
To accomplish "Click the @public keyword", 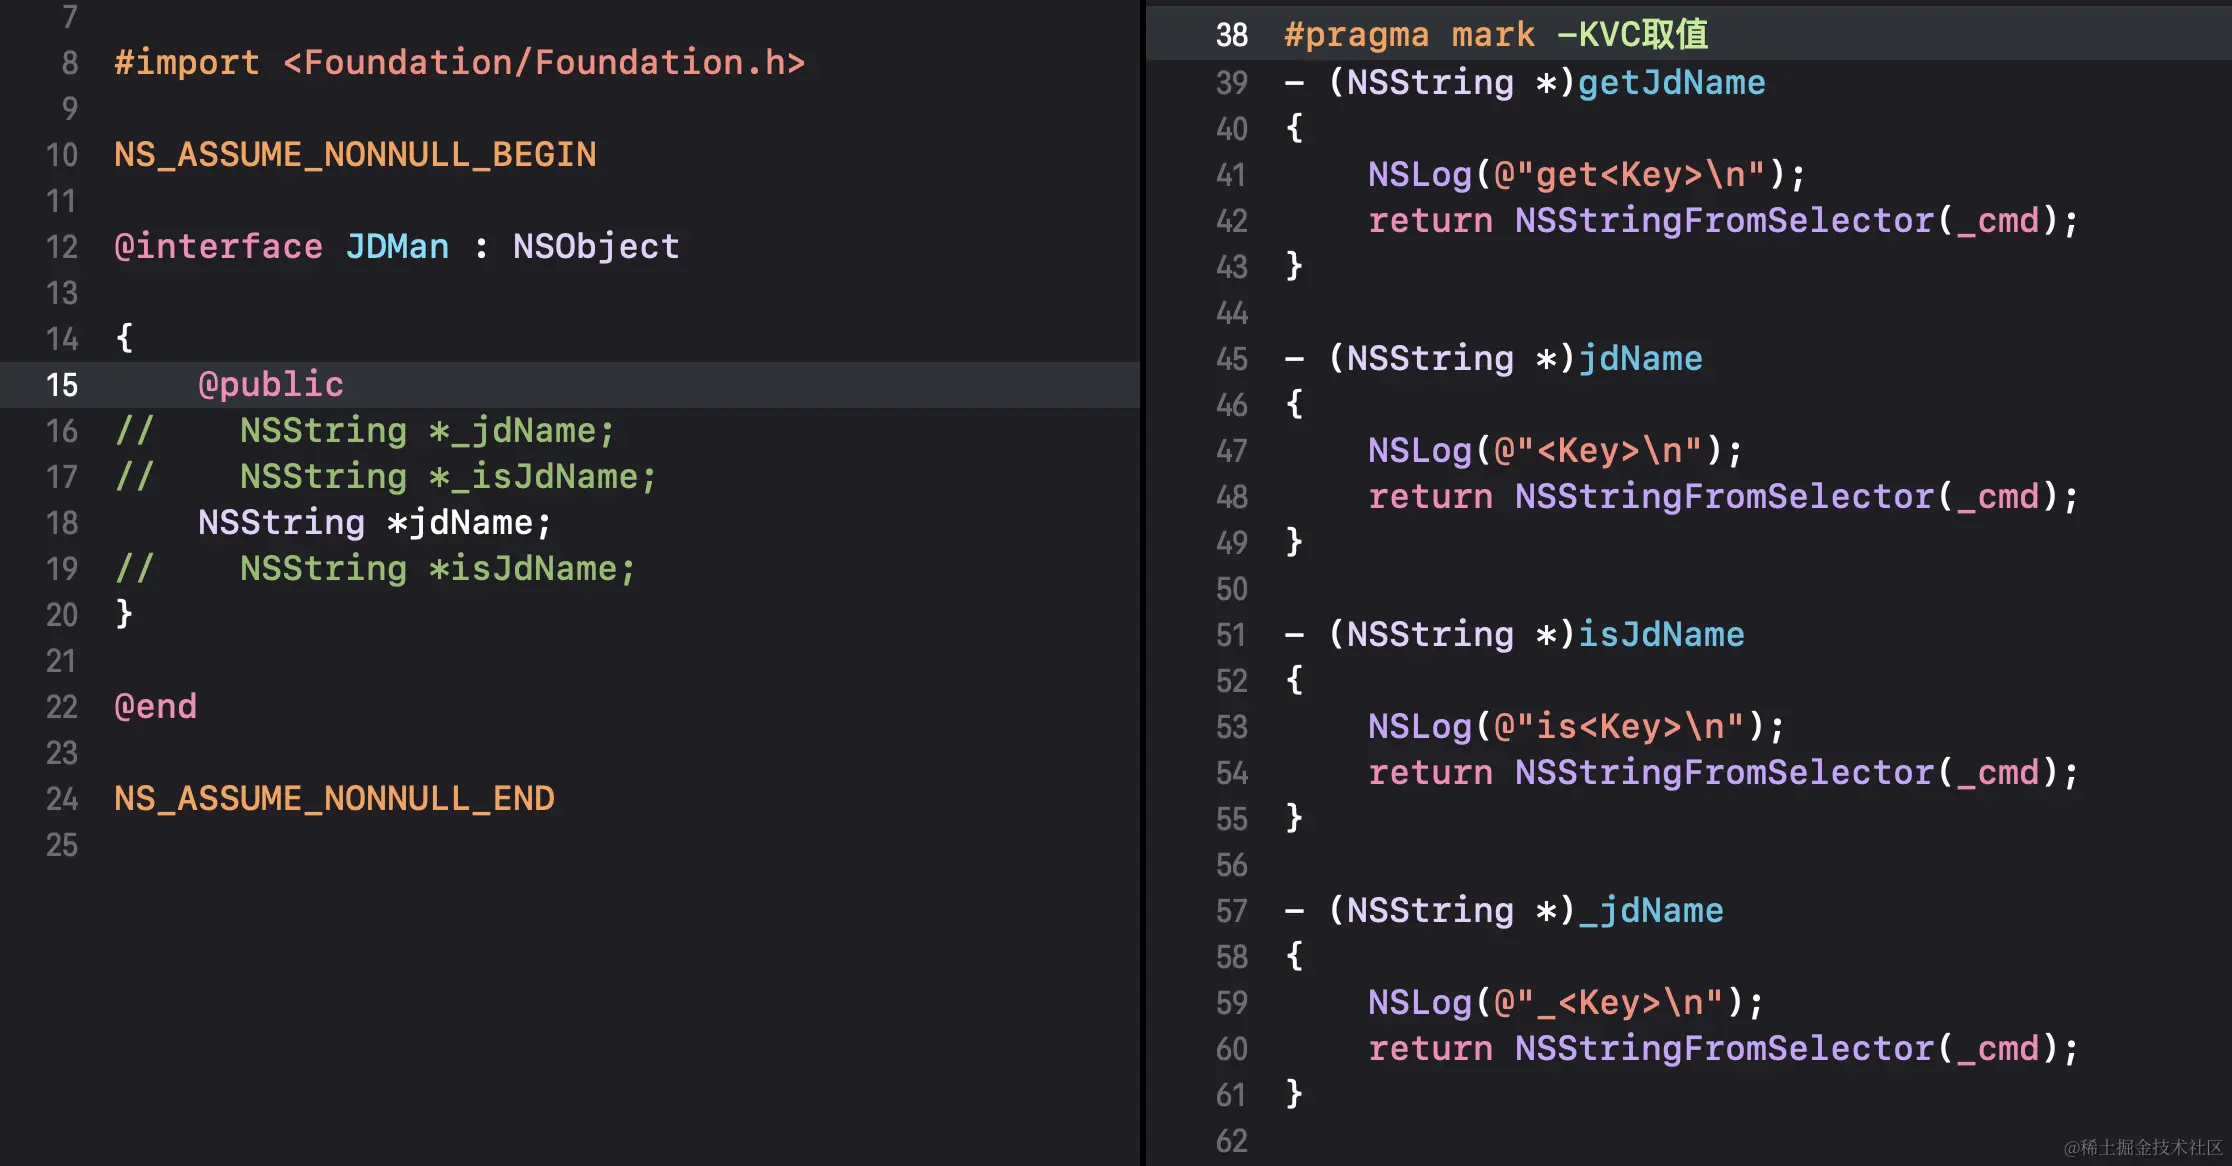I will pos(270,385).
